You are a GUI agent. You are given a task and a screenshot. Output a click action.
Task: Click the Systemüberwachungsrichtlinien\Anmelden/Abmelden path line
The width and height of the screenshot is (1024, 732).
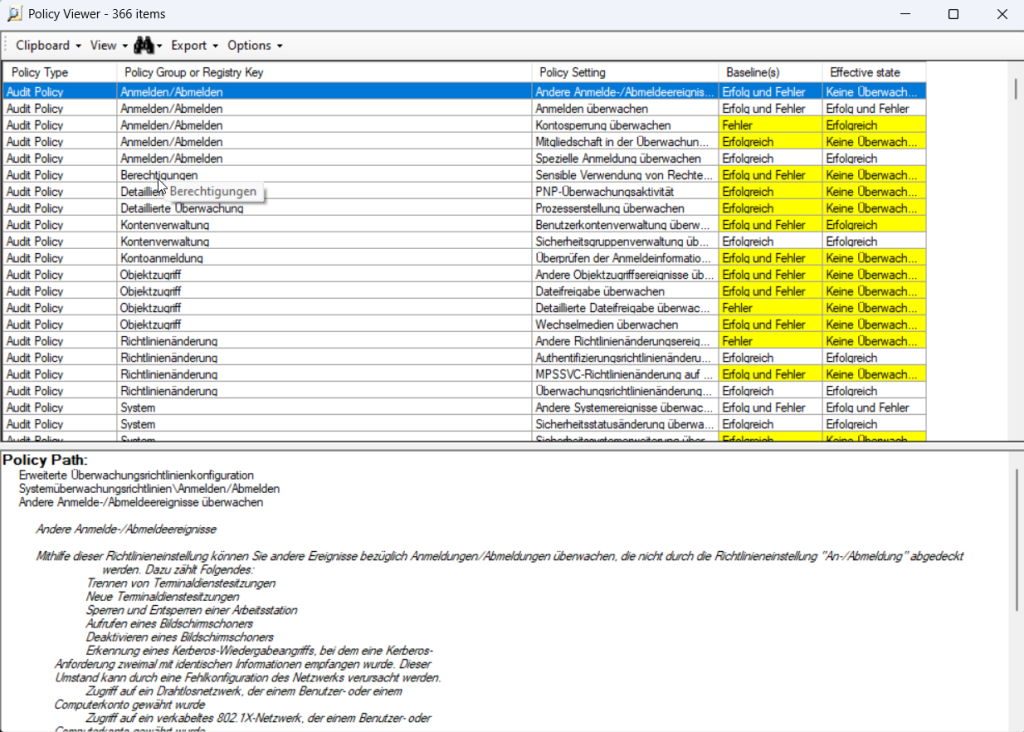[x=149, y=489]
